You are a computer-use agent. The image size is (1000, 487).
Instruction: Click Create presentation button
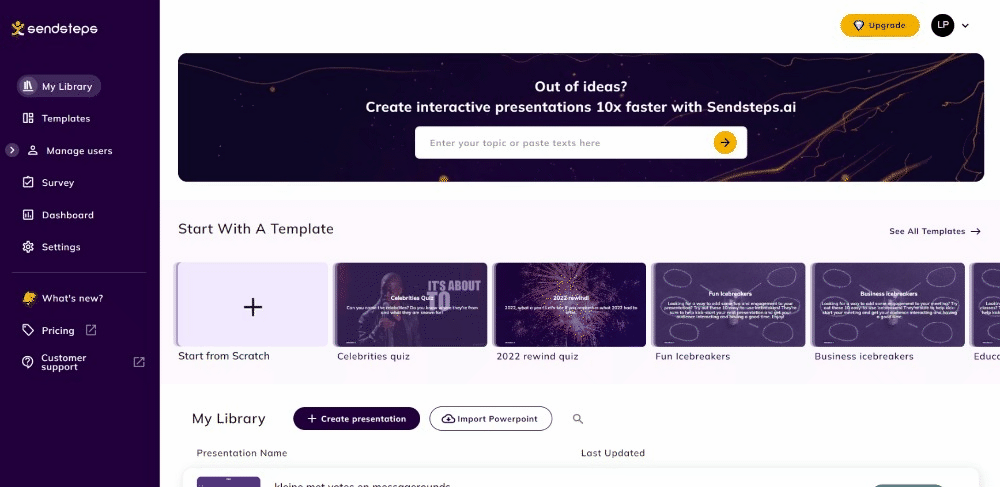(x=357, y=419)
